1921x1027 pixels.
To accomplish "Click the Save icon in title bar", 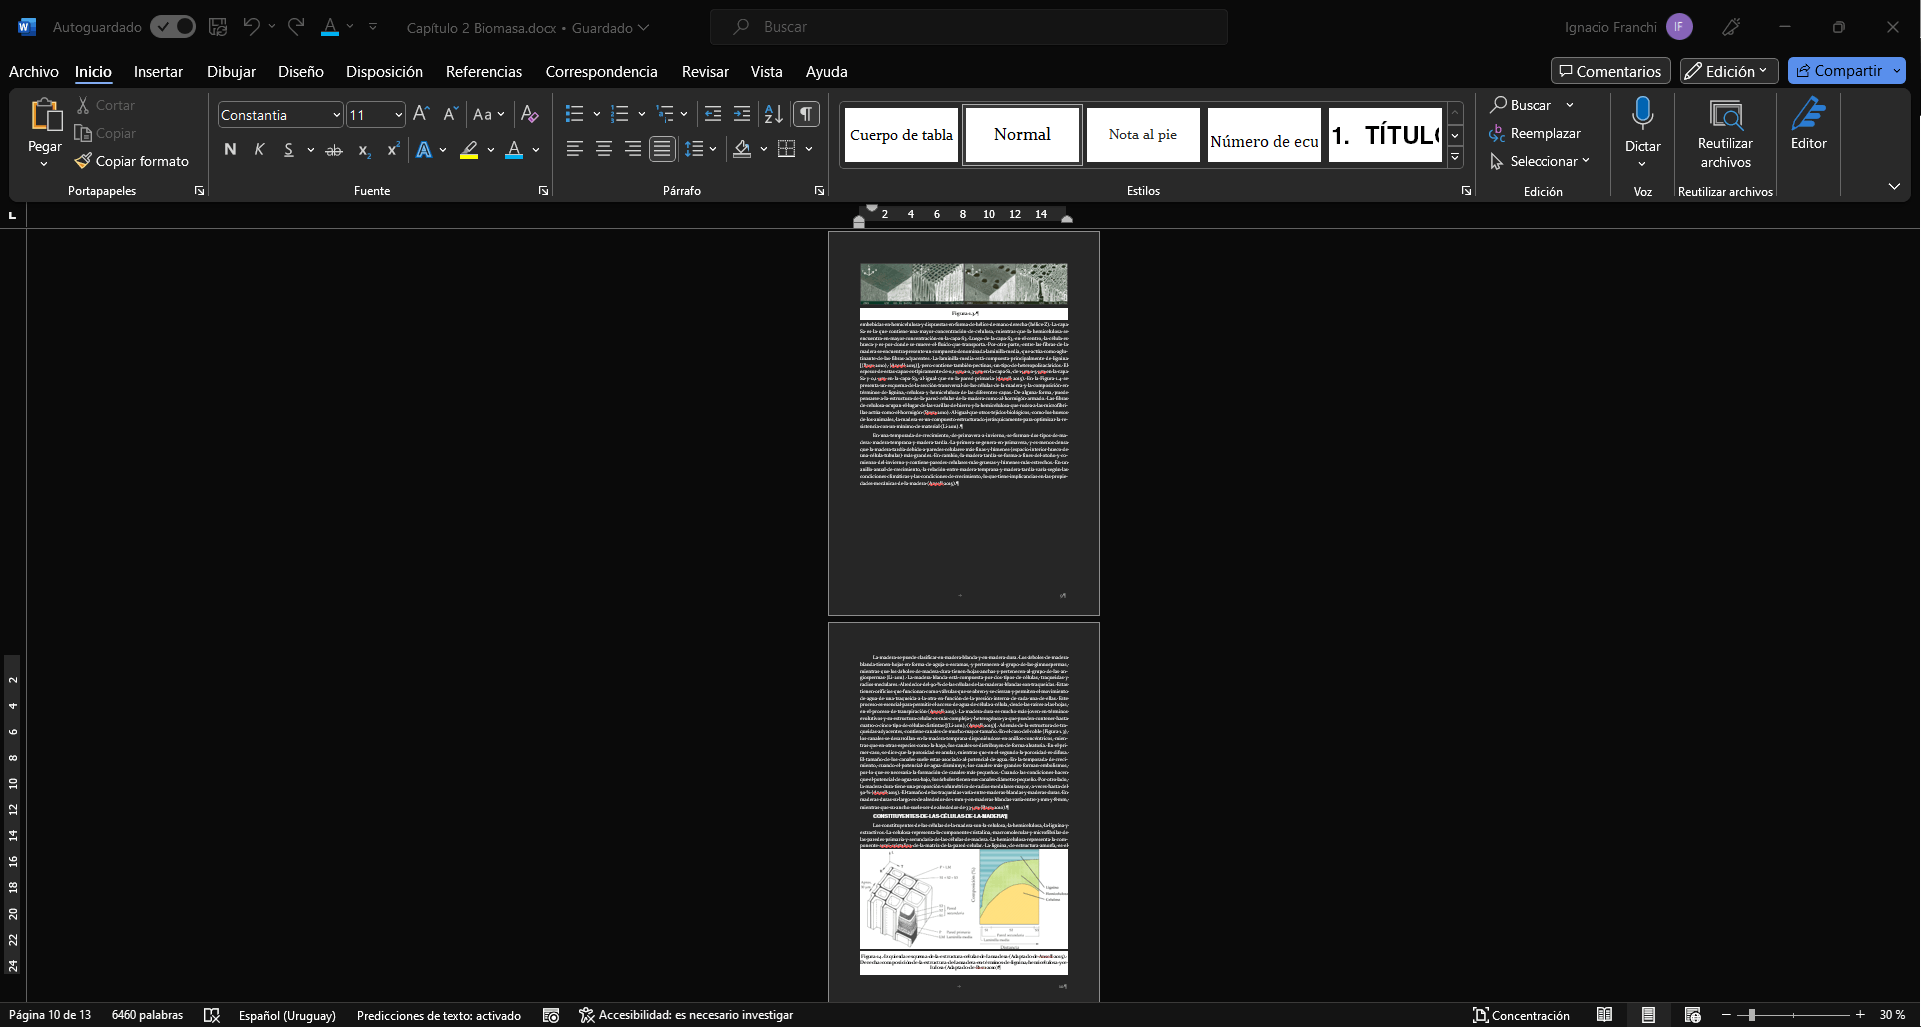I will [x=218, y=27].
